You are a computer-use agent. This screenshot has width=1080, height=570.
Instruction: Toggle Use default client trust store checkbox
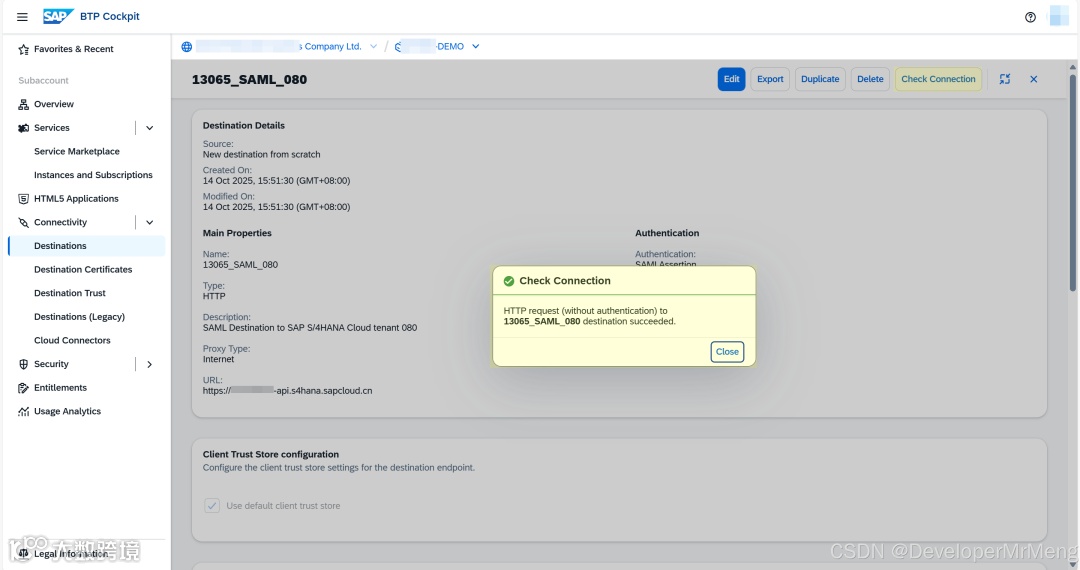click(212, 506)
